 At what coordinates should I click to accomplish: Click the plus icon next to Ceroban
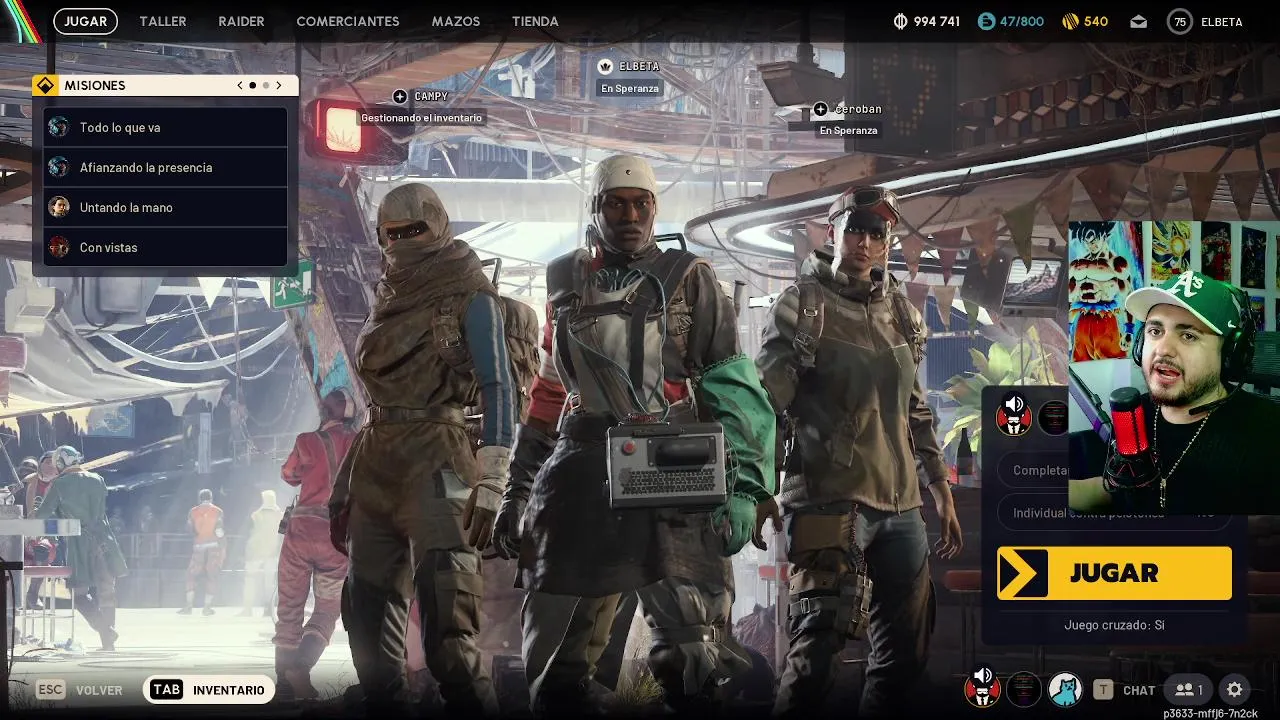(x=820, y=109)
